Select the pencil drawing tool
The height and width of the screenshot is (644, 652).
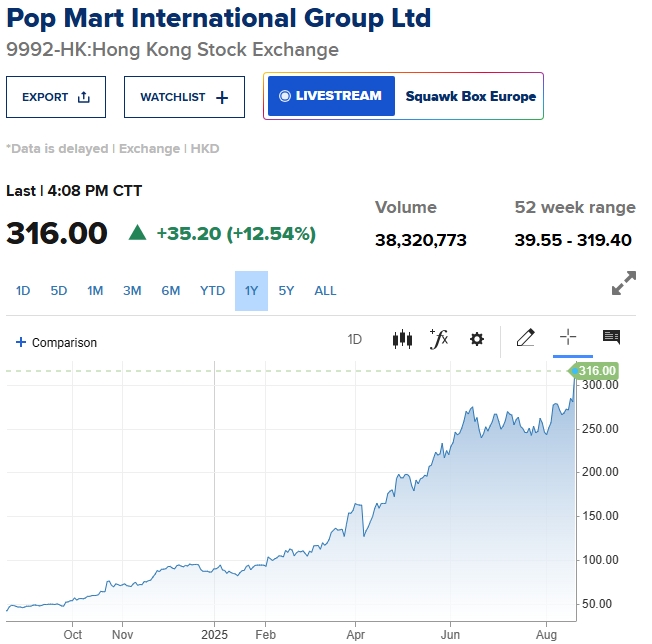(525, 339)
